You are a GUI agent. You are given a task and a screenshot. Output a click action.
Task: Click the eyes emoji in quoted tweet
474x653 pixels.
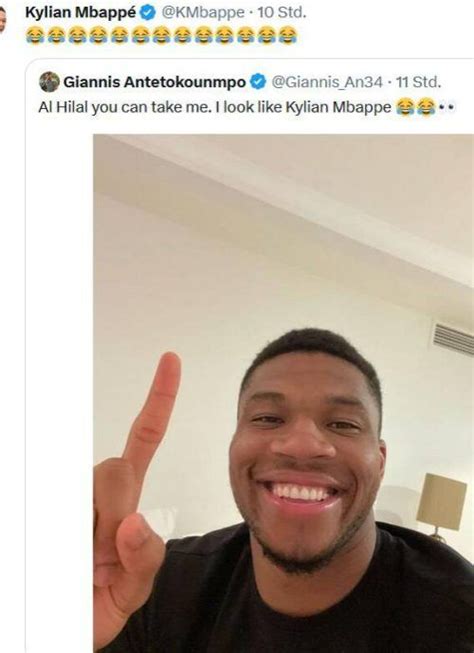point(447,107)
